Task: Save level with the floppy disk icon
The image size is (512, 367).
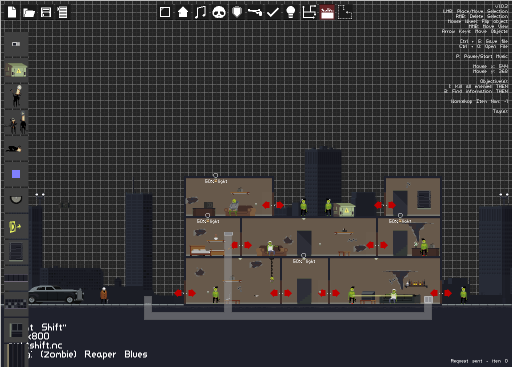Action: [46, 12]
